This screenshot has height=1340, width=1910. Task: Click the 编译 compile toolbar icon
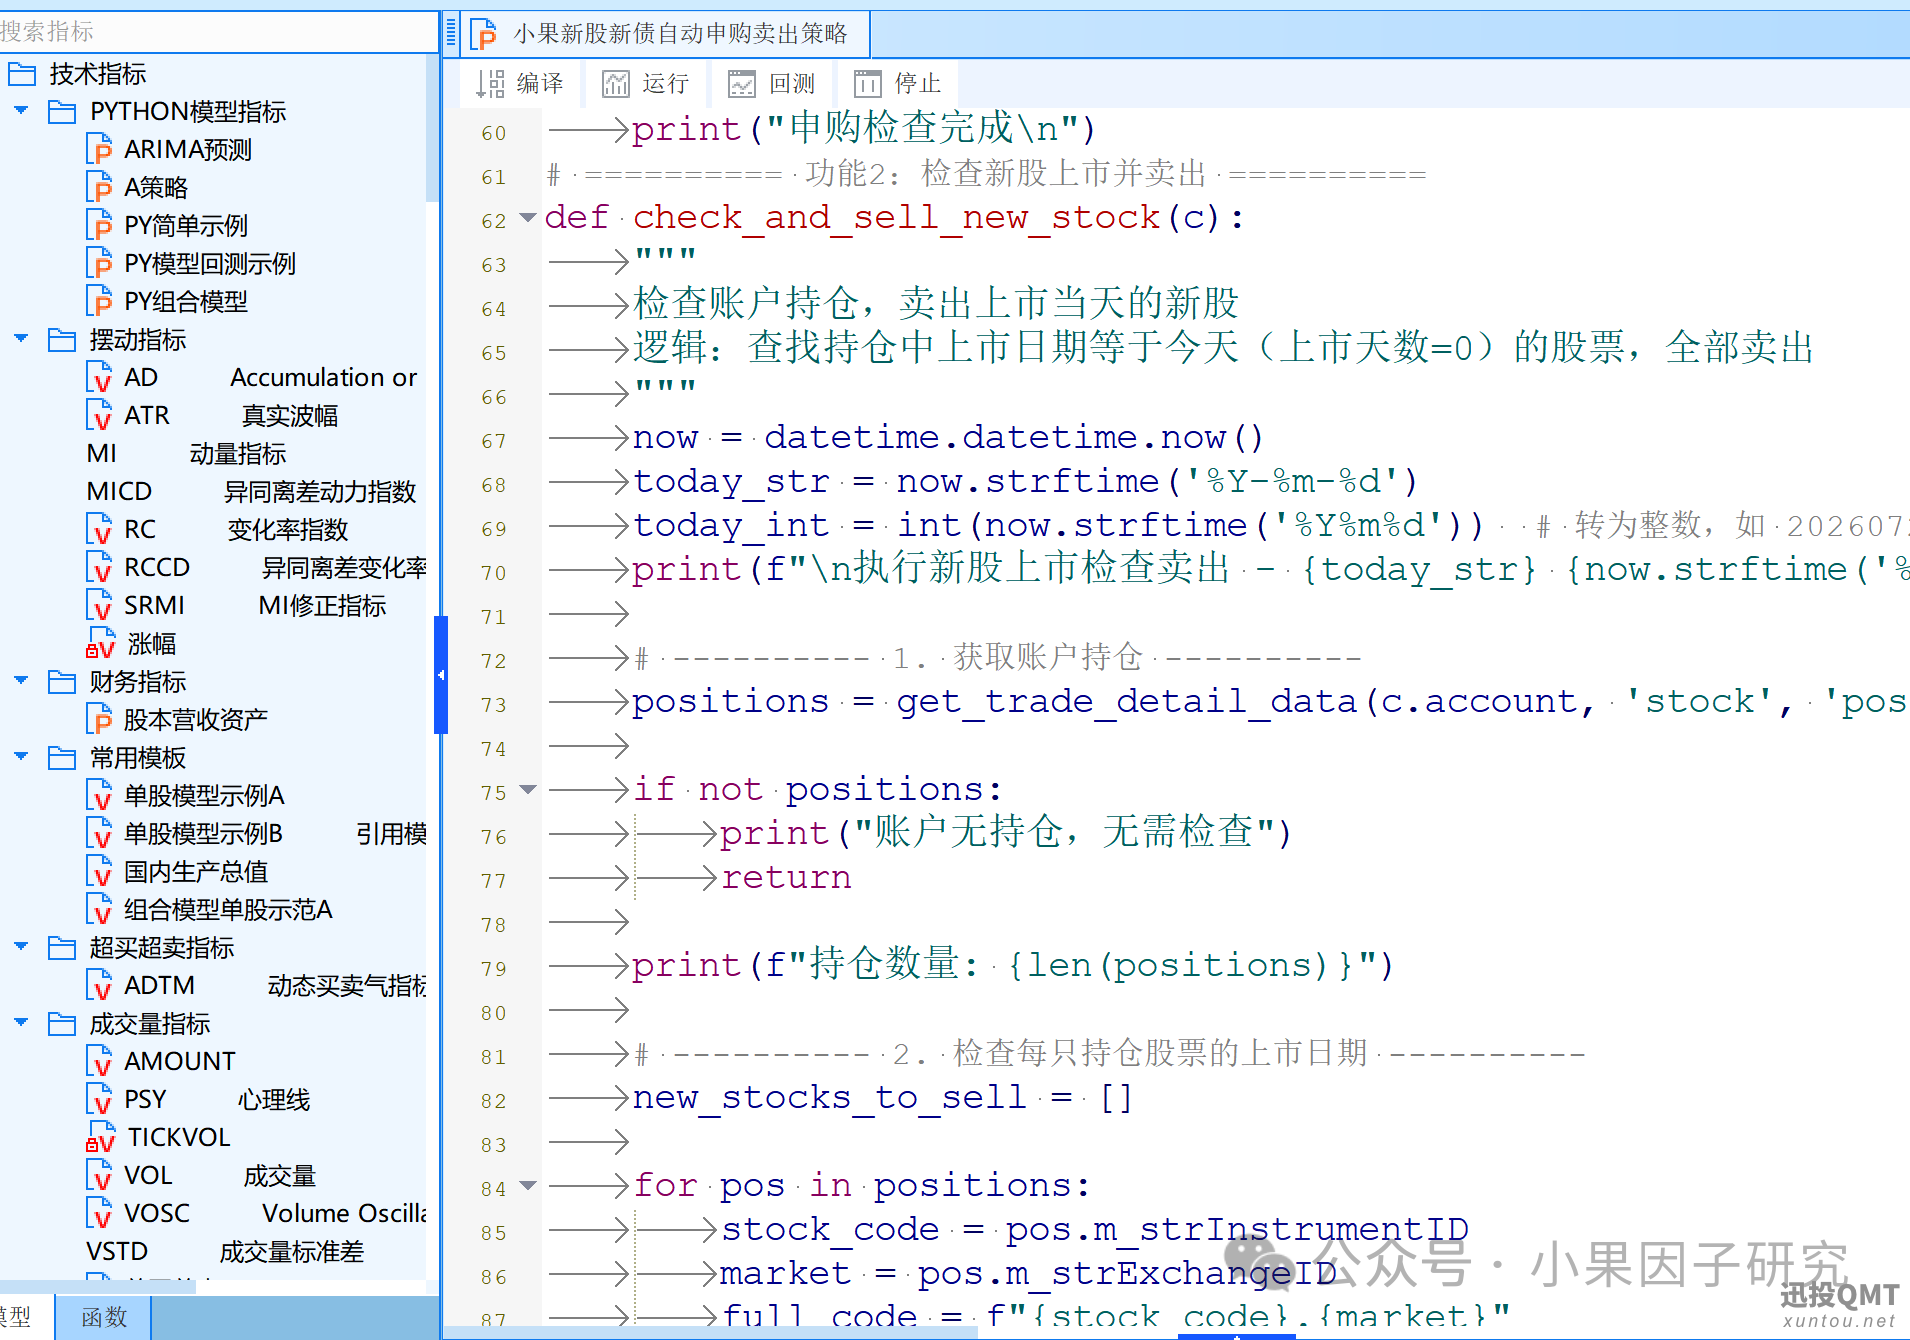(520, 84)
